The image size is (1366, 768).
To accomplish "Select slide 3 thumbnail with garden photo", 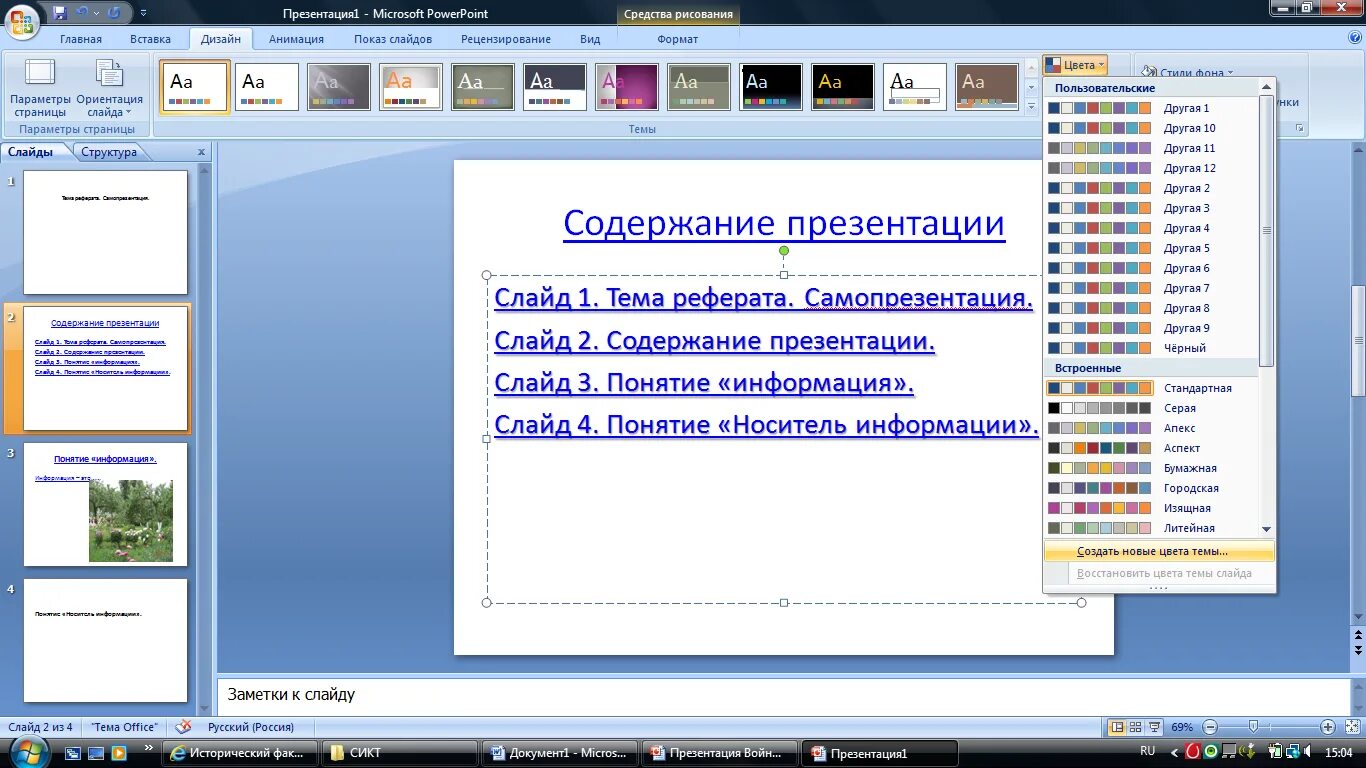I will (105, 504).
